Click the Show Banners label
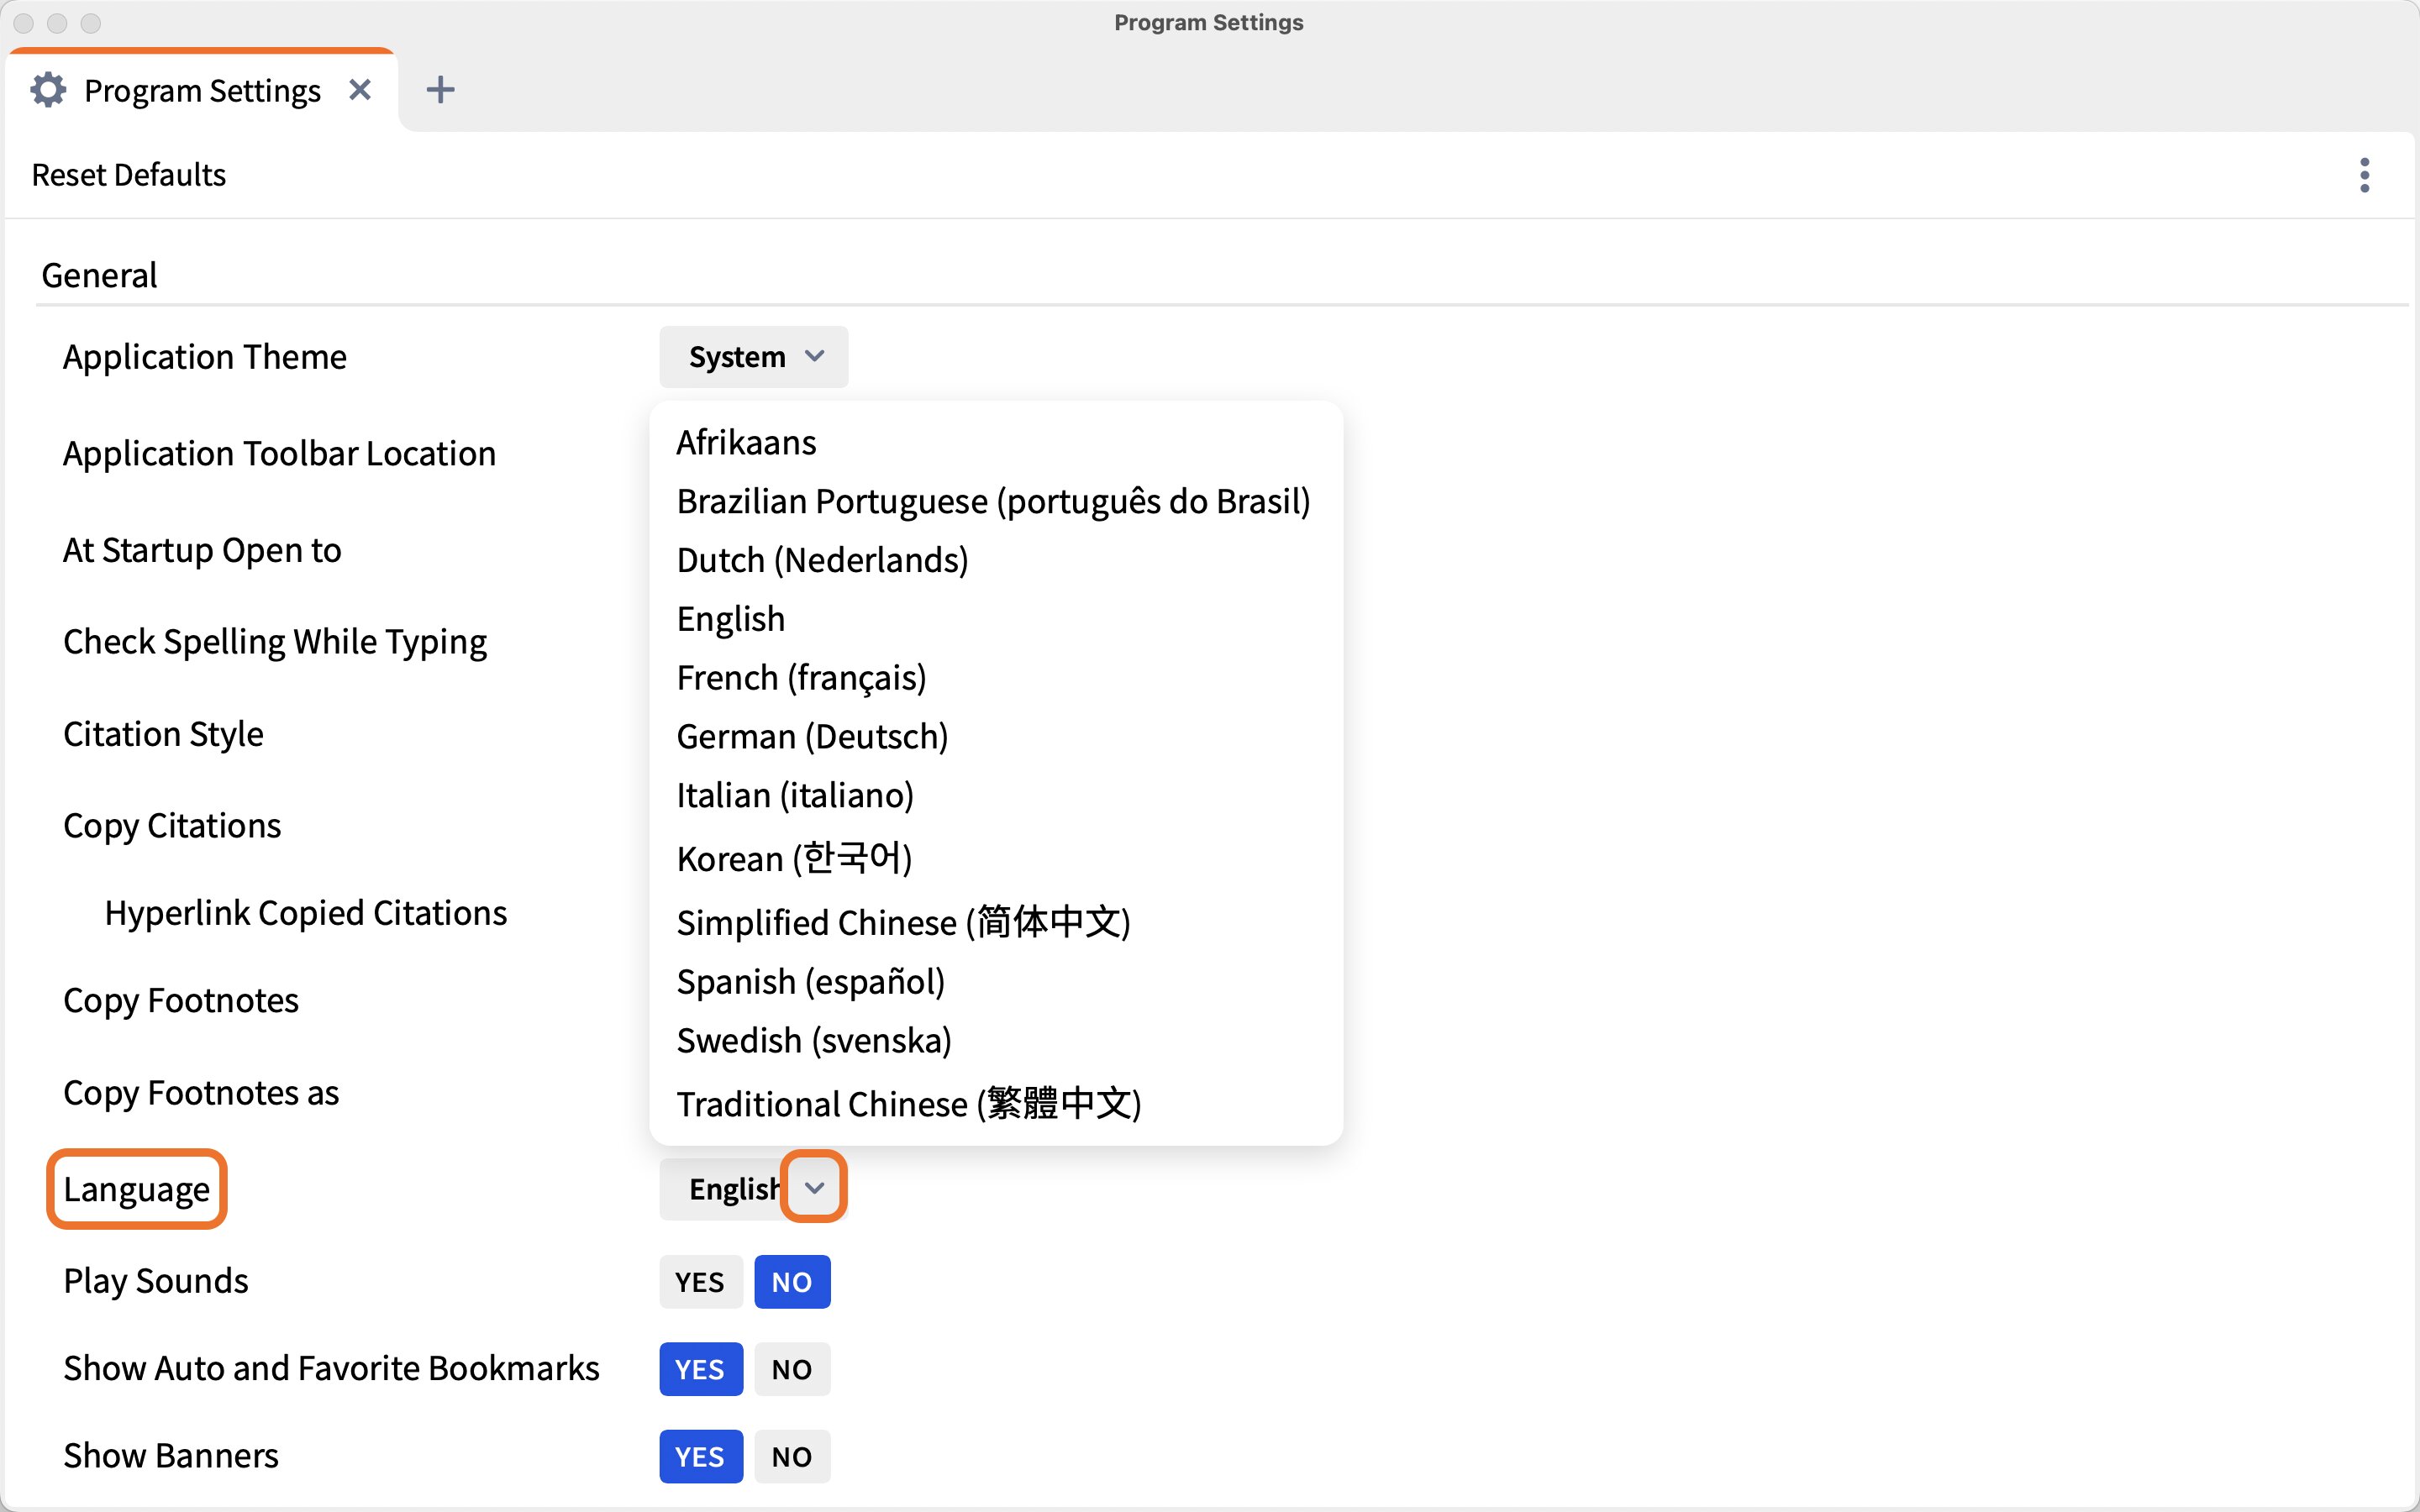The height and width of the screenshot is (1512, 2420). [x=171, y=1456]
